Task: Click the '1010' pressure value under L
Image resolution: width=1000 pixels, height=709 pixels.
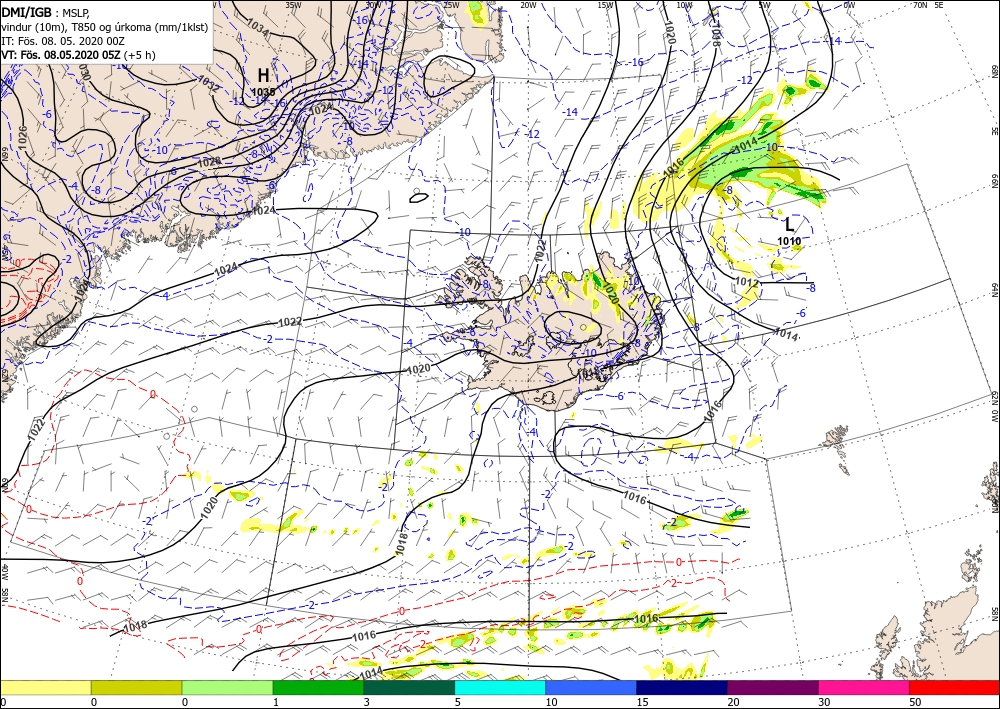Action: (789, 241)
